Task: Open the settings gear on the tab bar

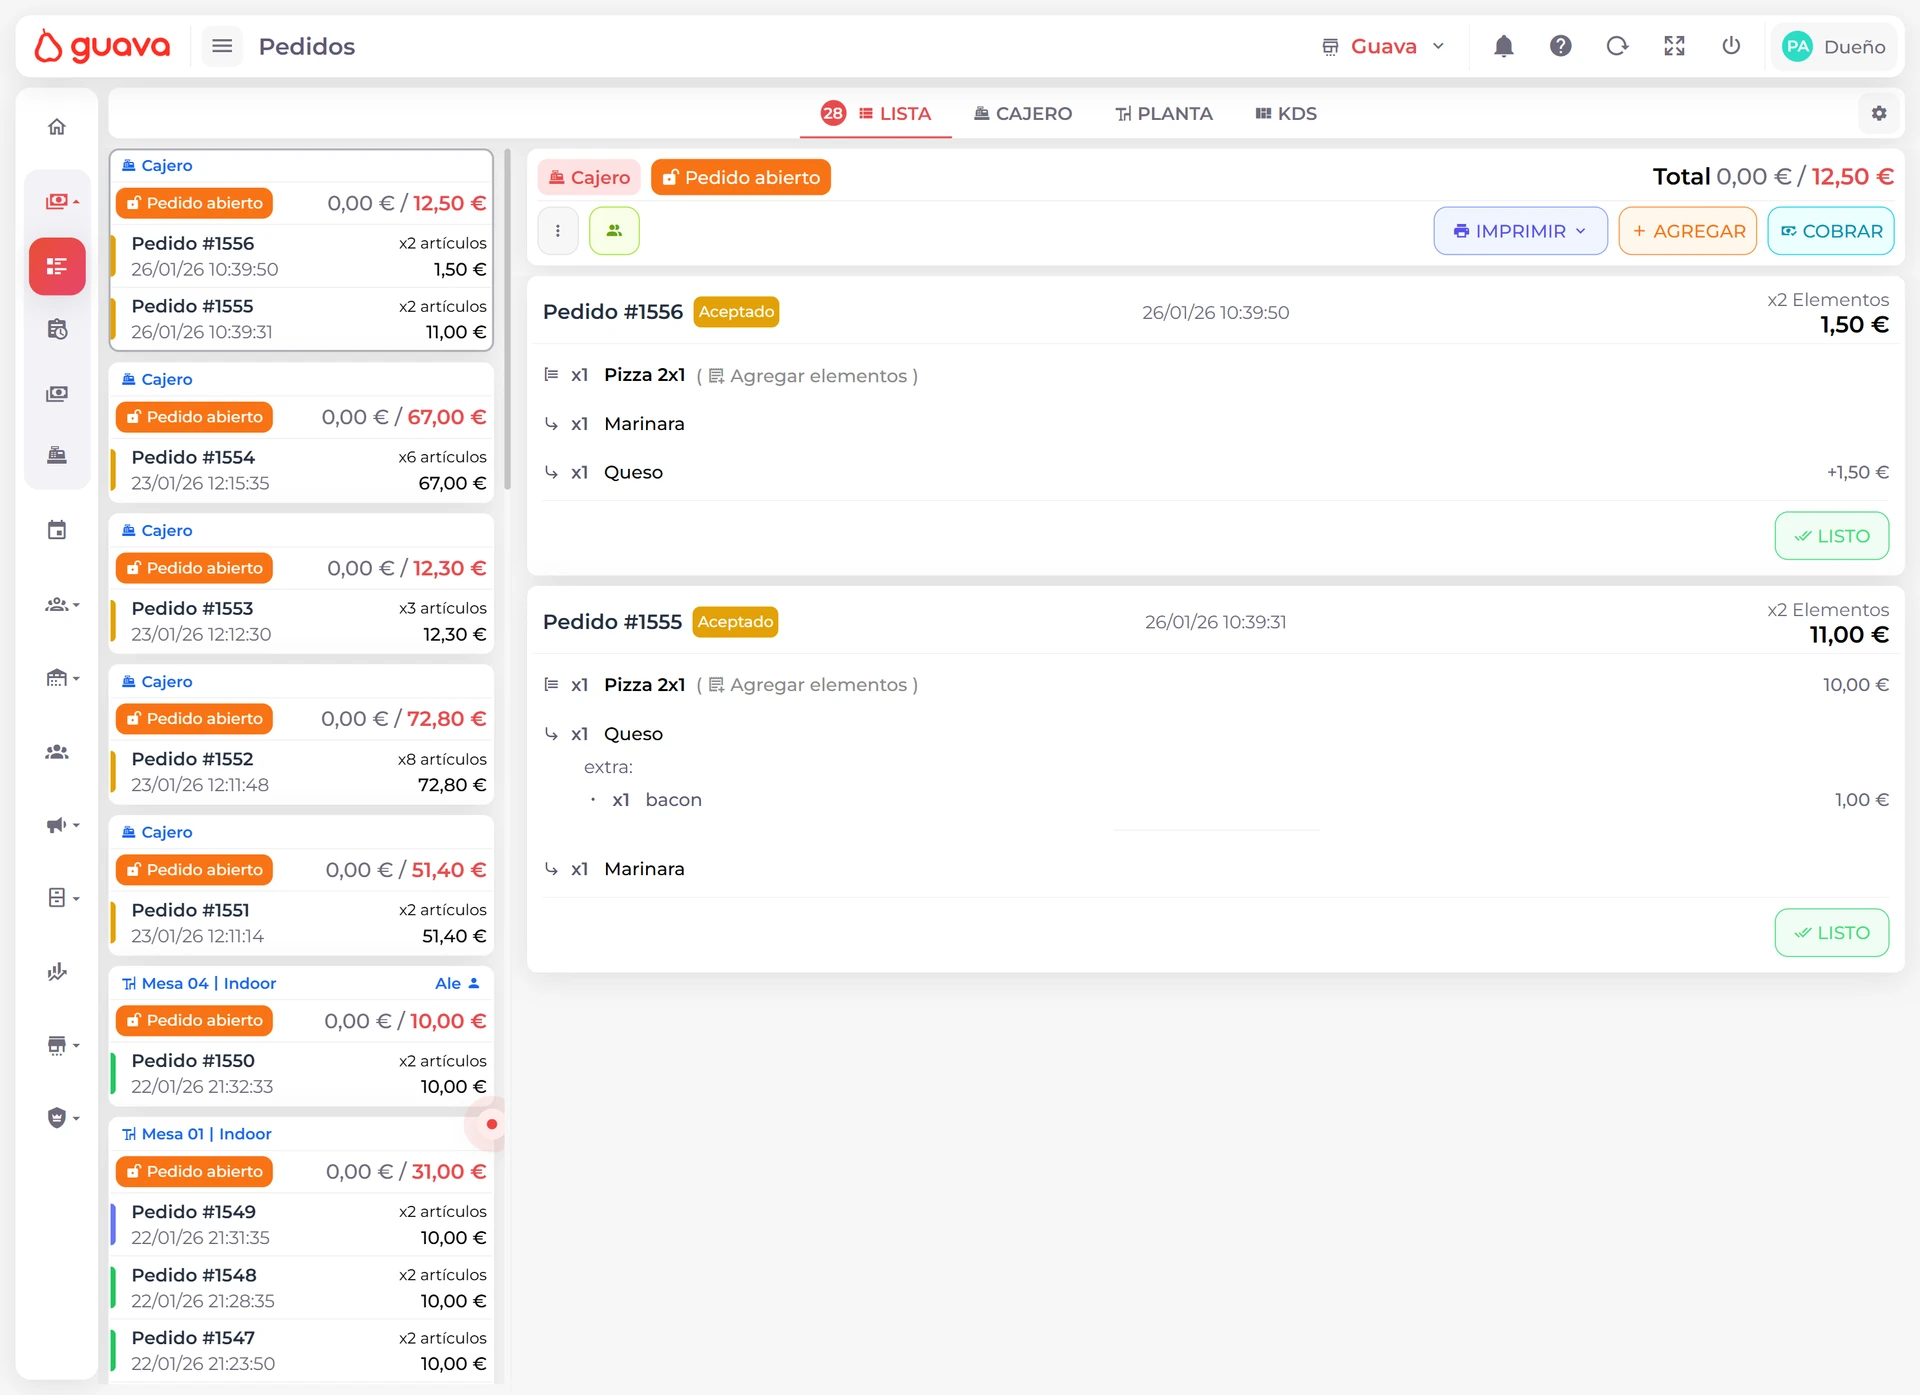Action: 1879,114
